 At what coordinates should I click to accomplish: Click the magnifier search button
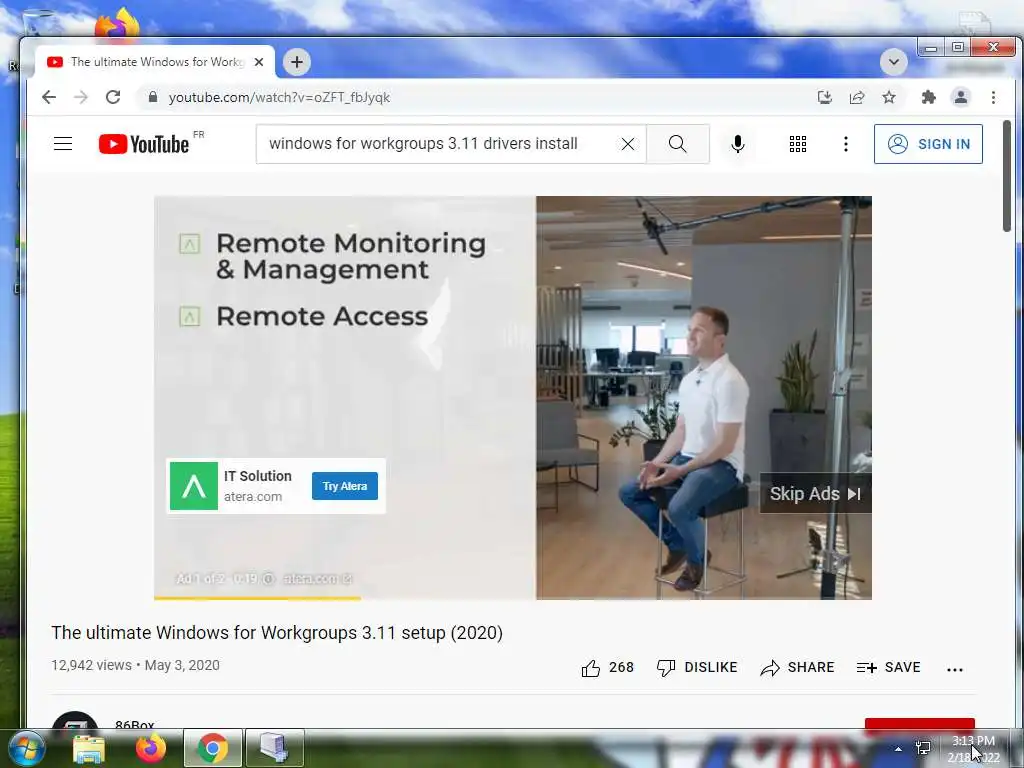coord(678,144)
